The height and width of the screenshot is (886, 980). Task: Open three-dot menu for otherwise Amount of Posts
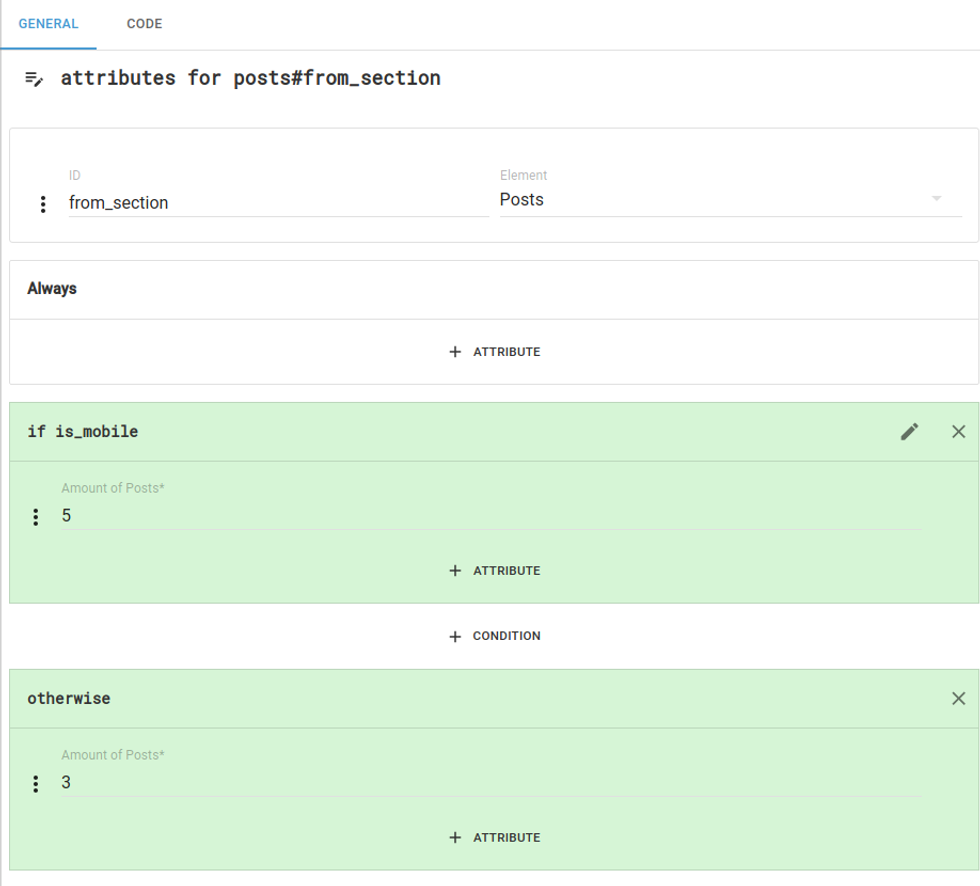pyautogui.click(x=36, y=784)
